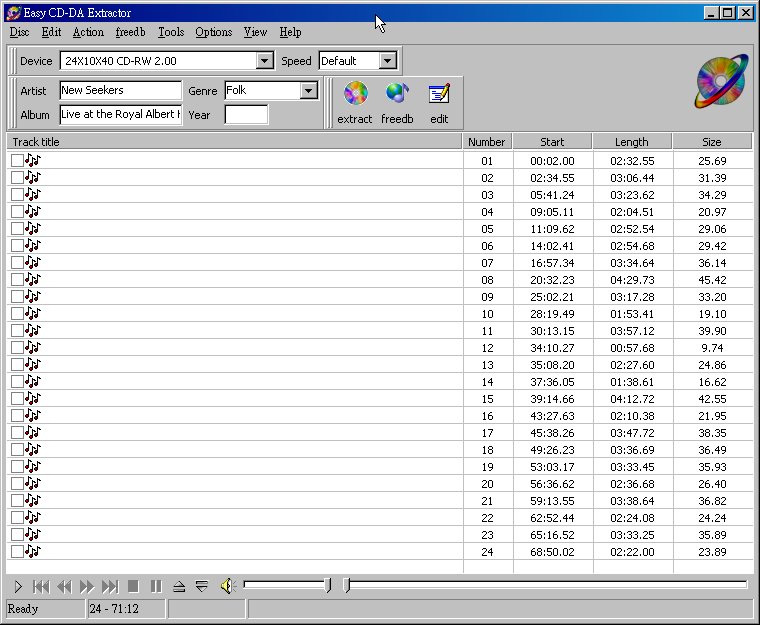
Task: Start playback with the play button
Action: point(18,587)
